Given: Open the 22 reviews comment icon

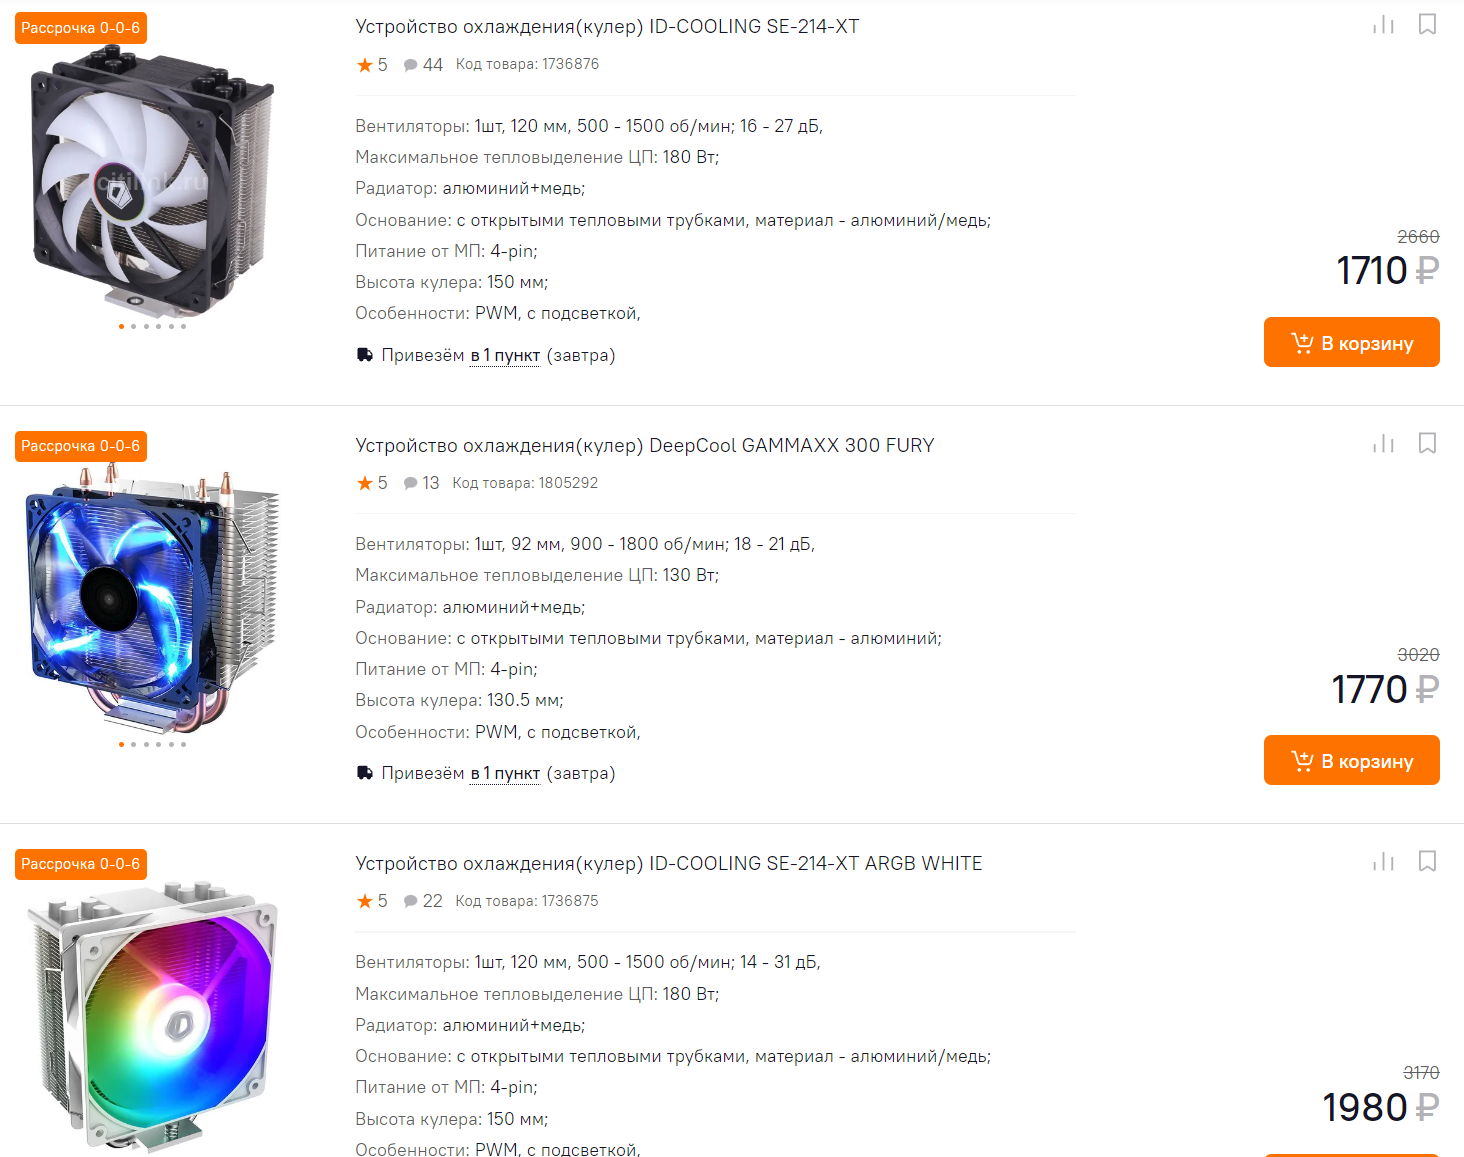Looking at the screenshot, I should (x=410, y=901).
